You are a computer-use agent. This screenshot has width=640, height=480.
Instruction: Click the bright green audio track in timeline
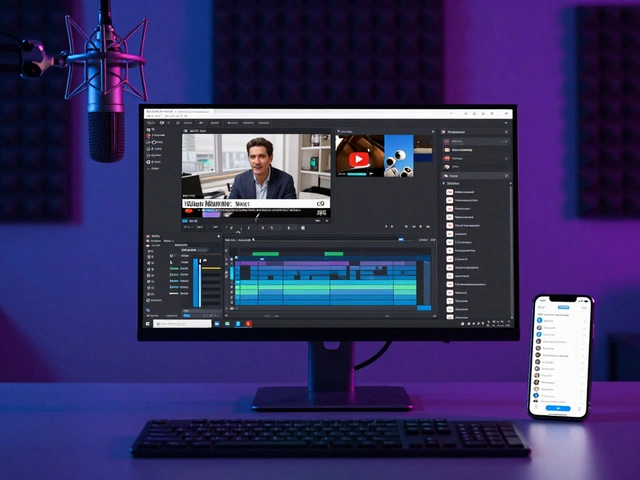click(326, 287)
